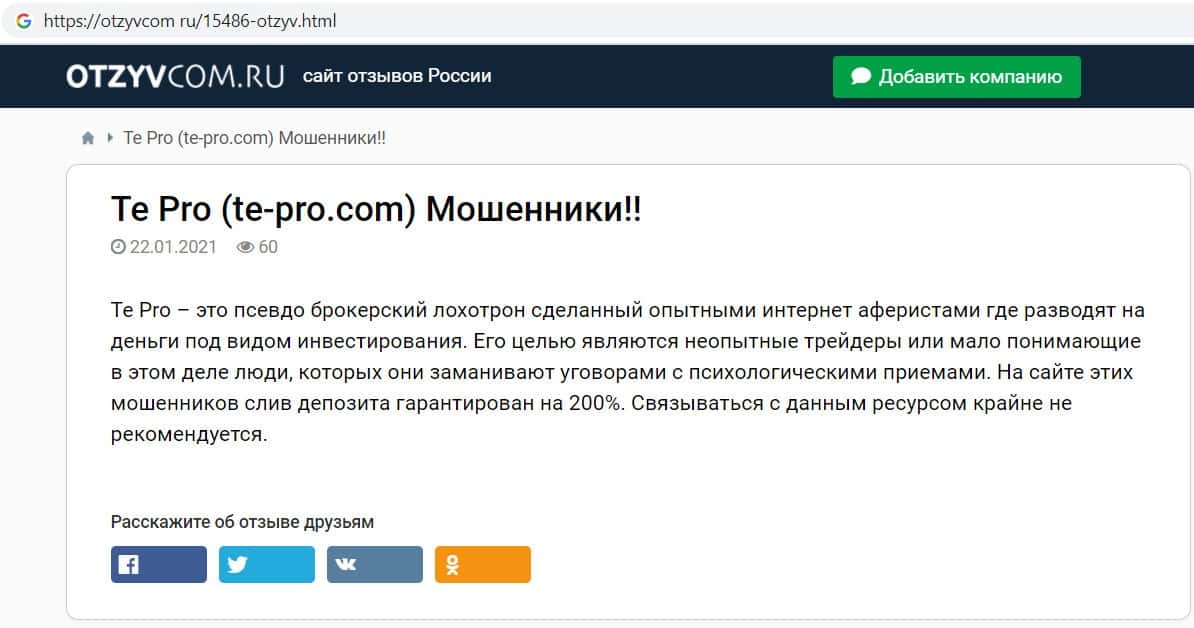Share the review on Twitter

tap(267, 564)
